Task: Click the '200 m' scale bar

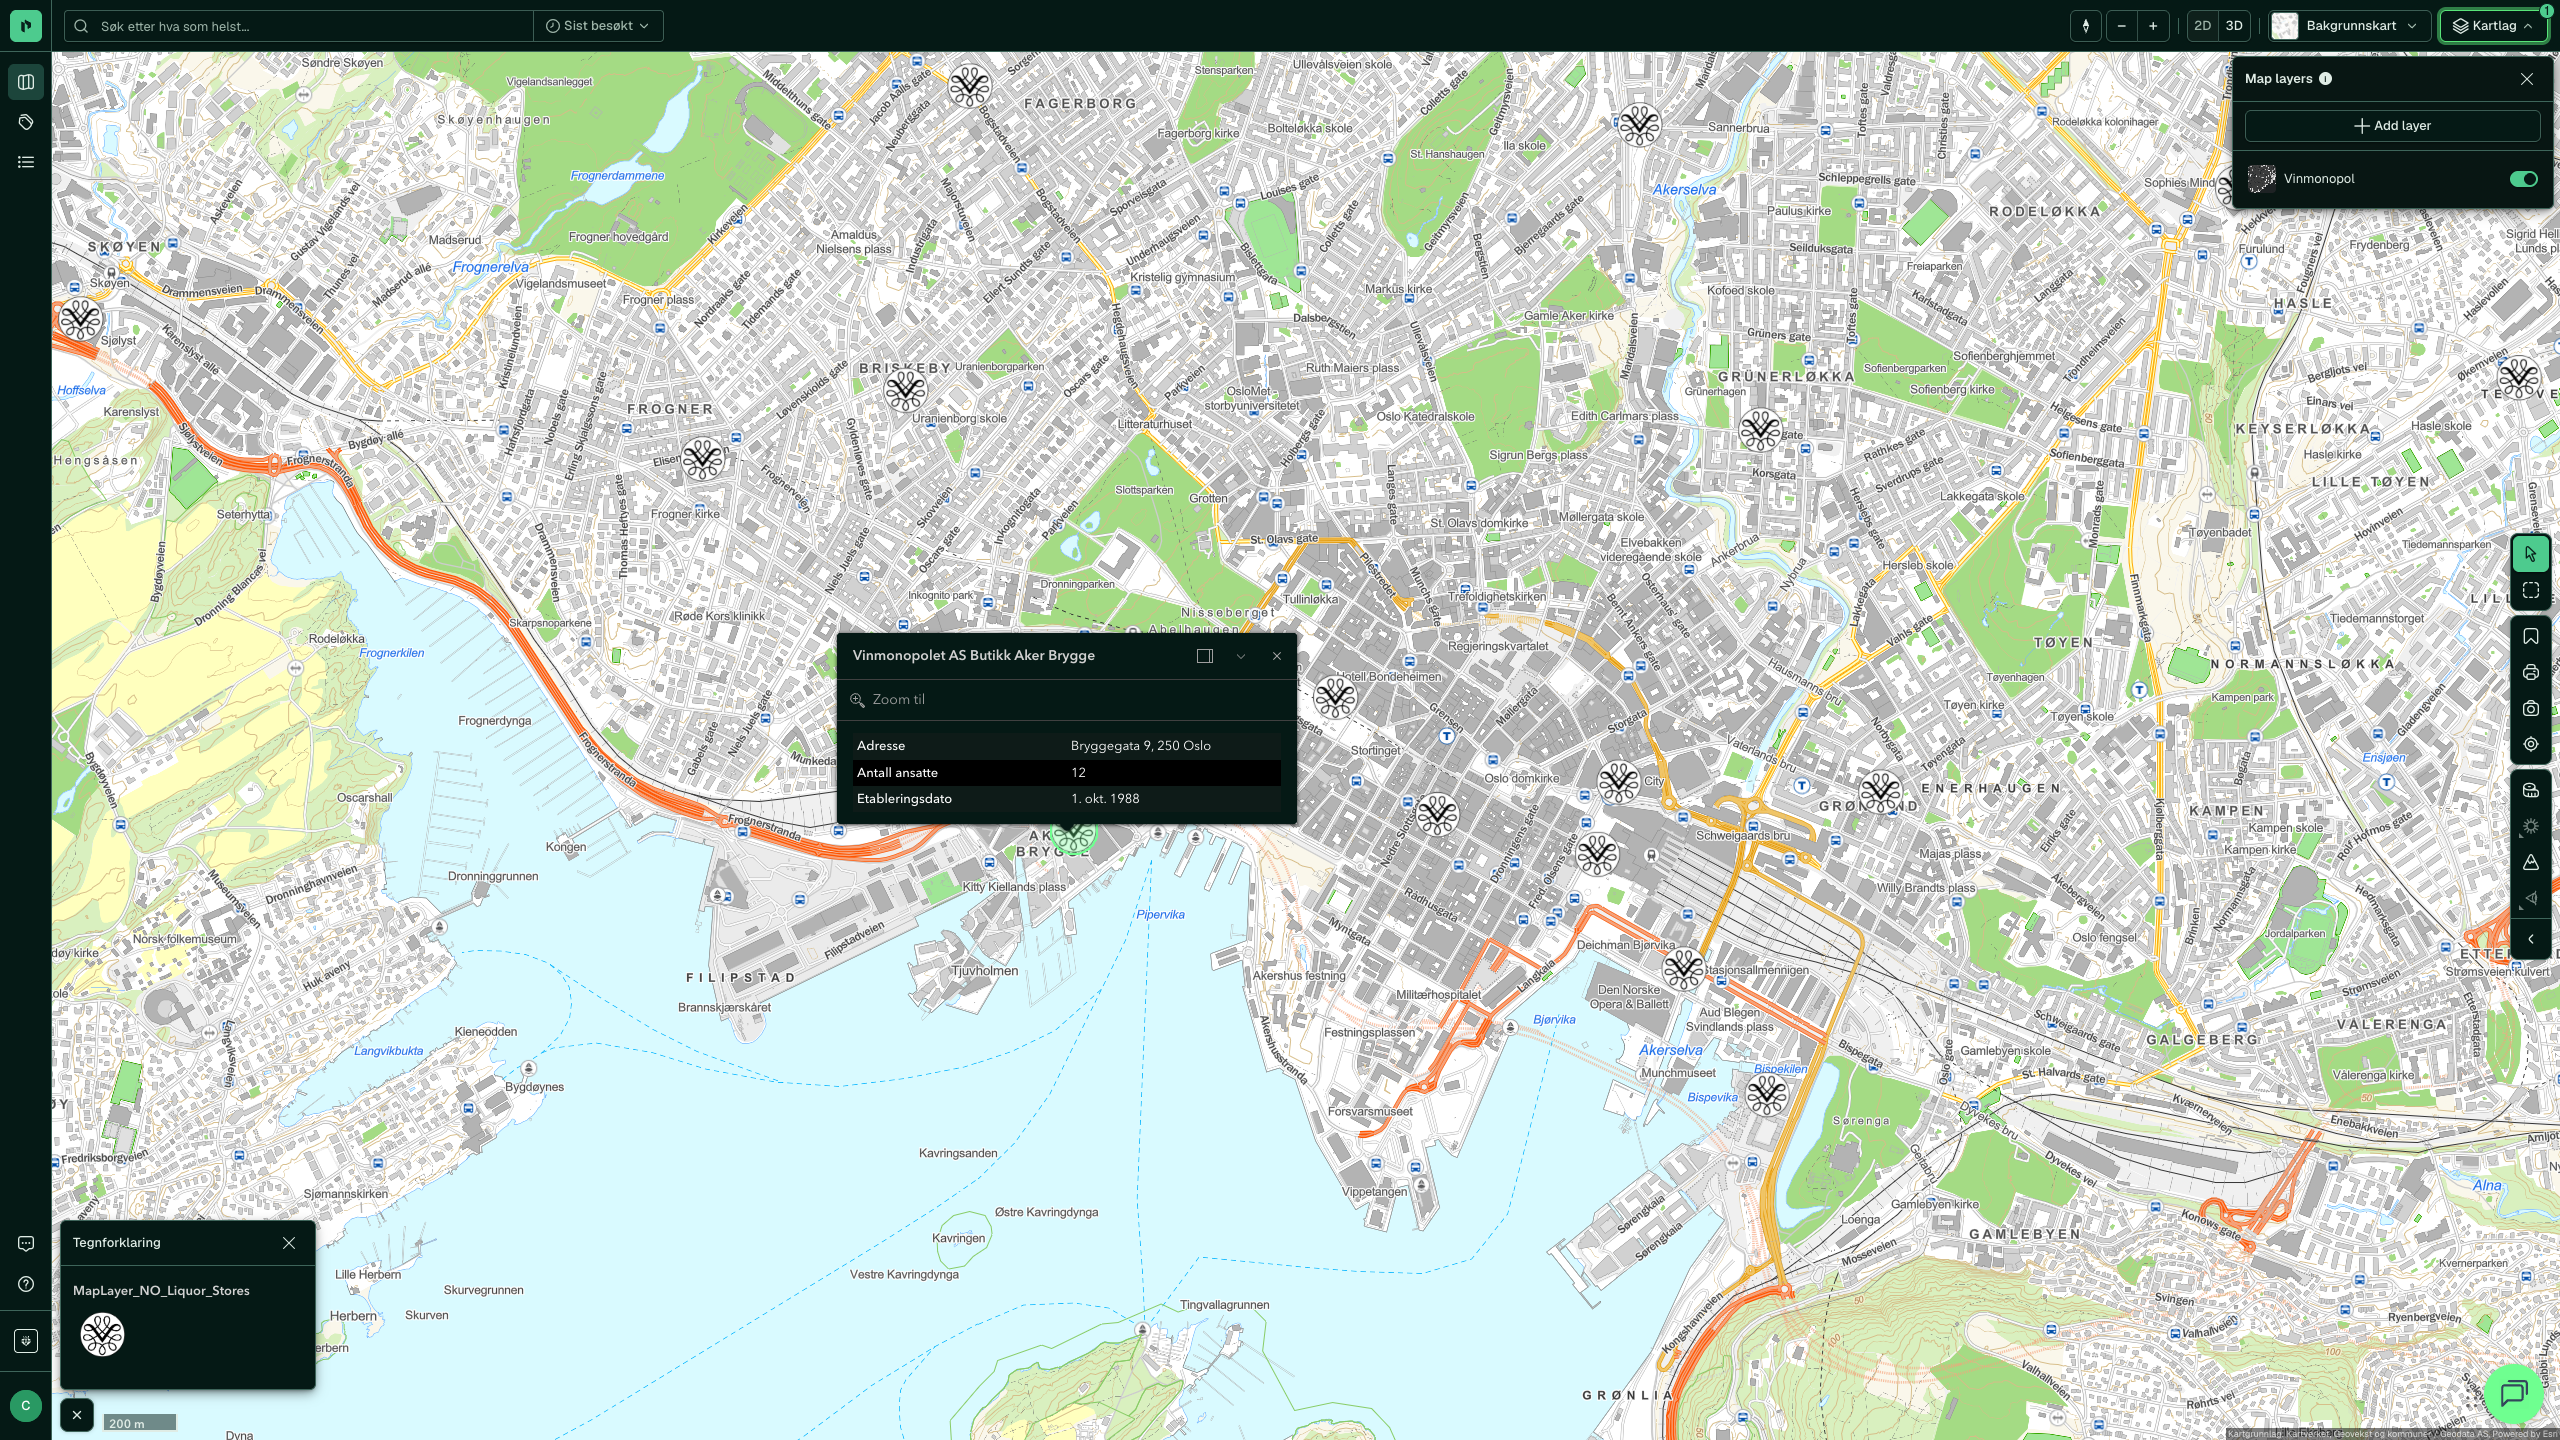Action: [x=140, y=1422]
